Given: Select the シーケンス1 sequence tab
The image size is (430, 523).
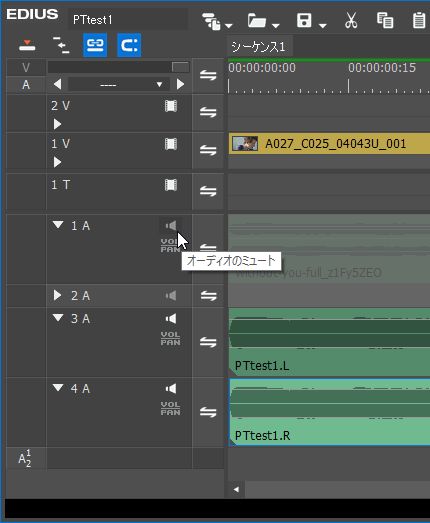Looking at the screenshot, I should click(259, 46).
